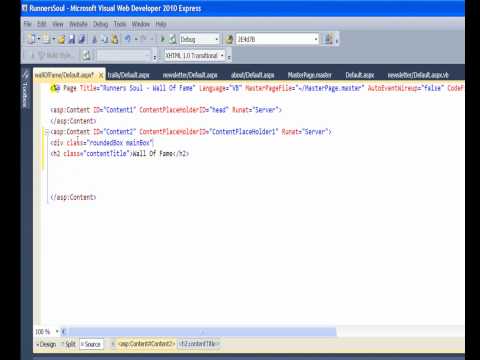Click the Cut scissors icon

pyautogui.click(x=94, y=39)
